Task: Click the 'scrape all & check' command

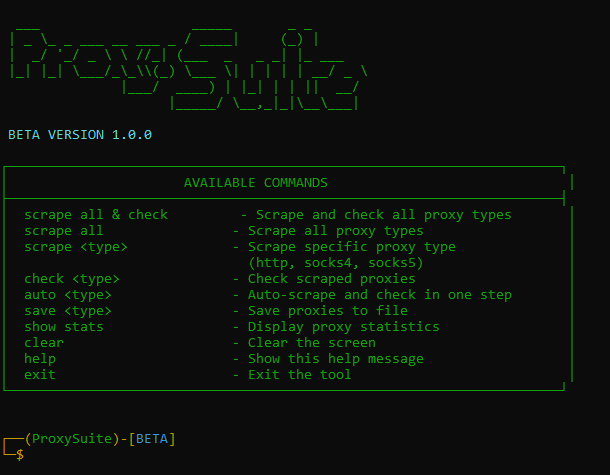Action: 96,215
